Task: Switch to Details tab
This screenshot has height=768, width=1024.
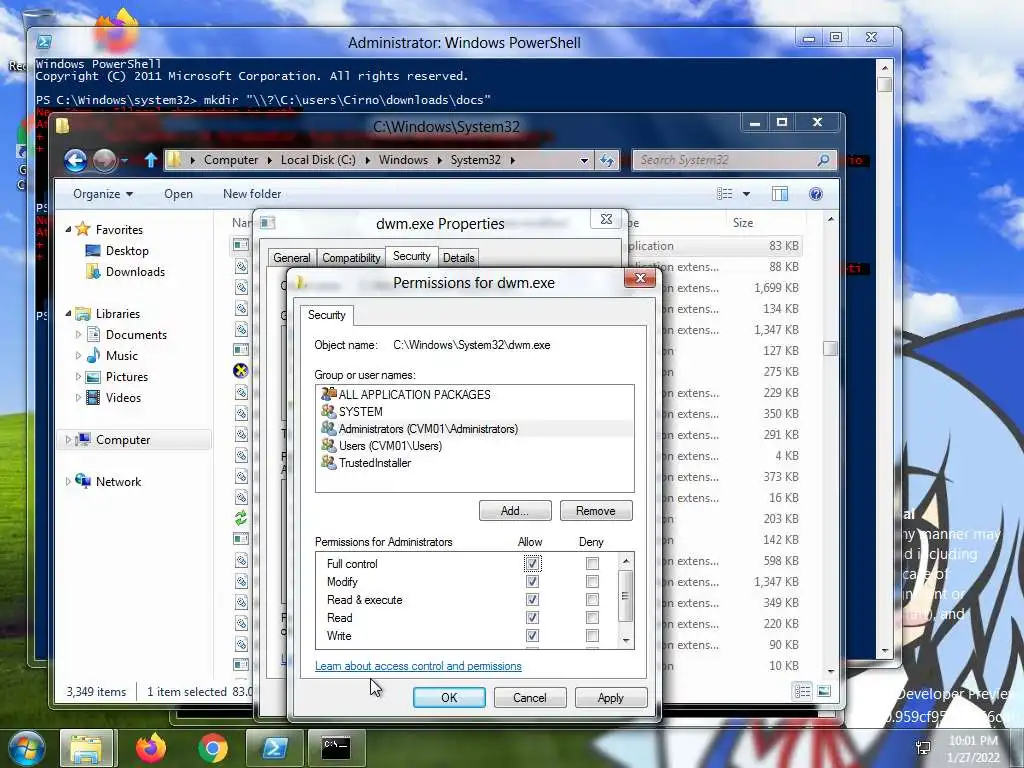Action: click(458, 258)
